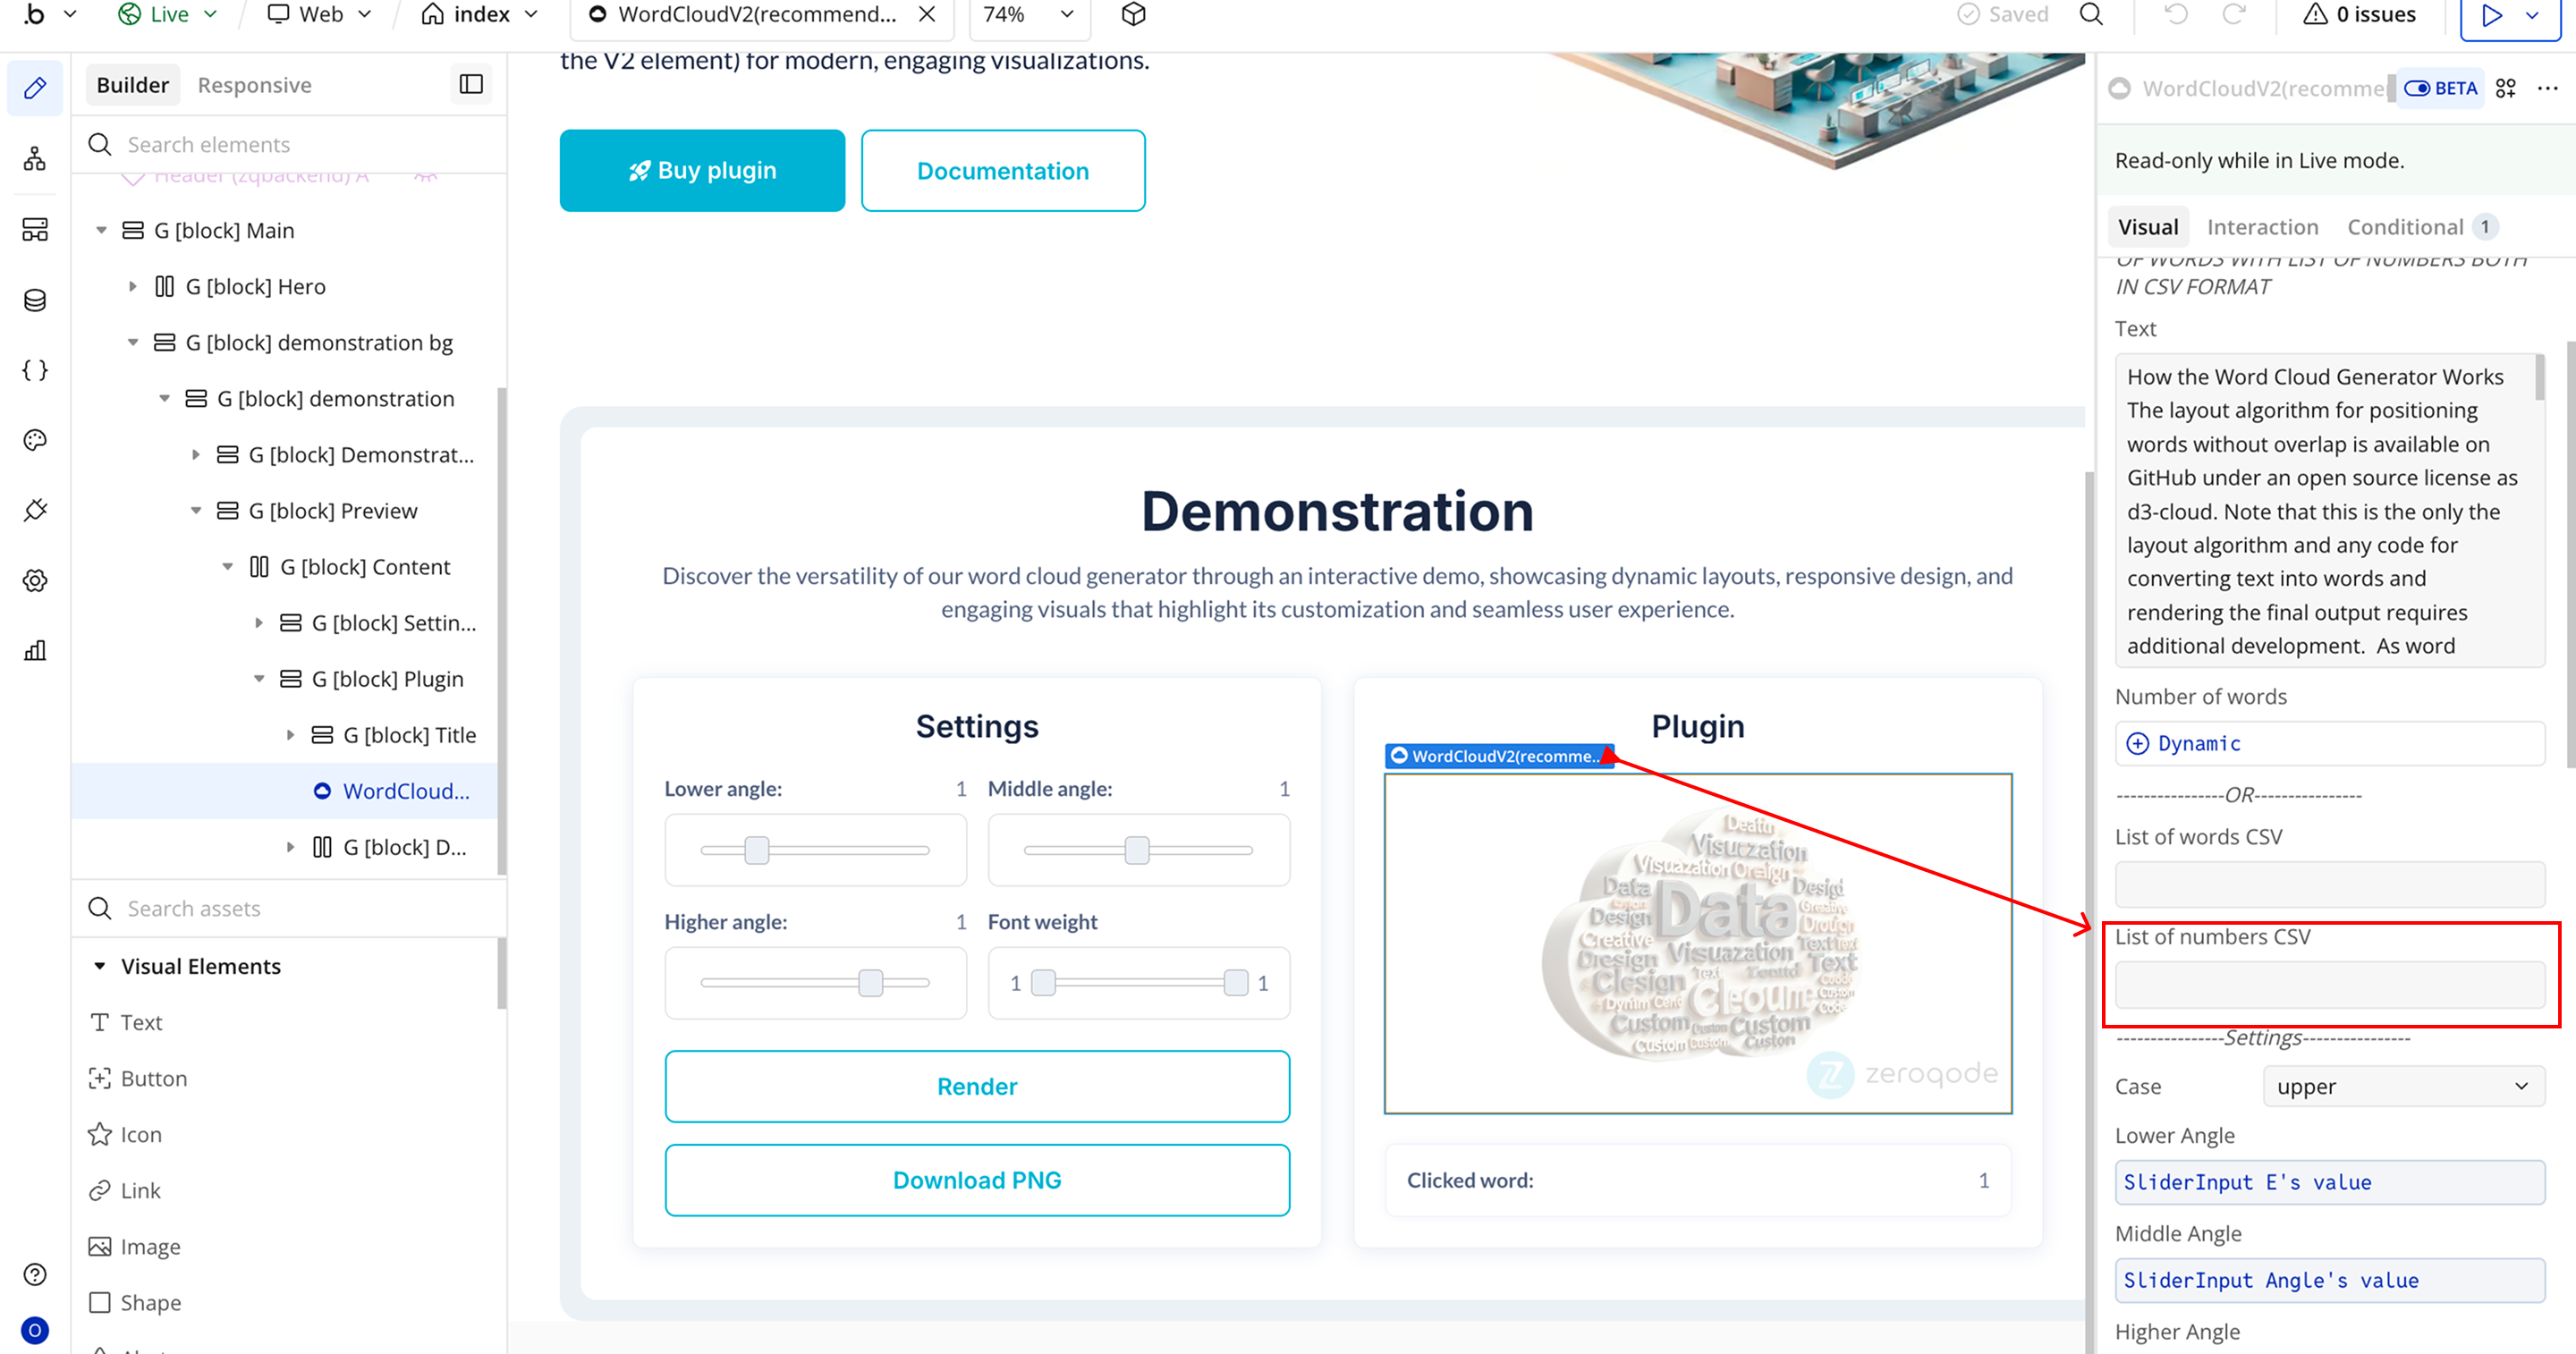Image resolution: width=2576 pixels, height=1354 pixels.
Task: Open the Data tab database icon
Action: [x=35, y=300]
